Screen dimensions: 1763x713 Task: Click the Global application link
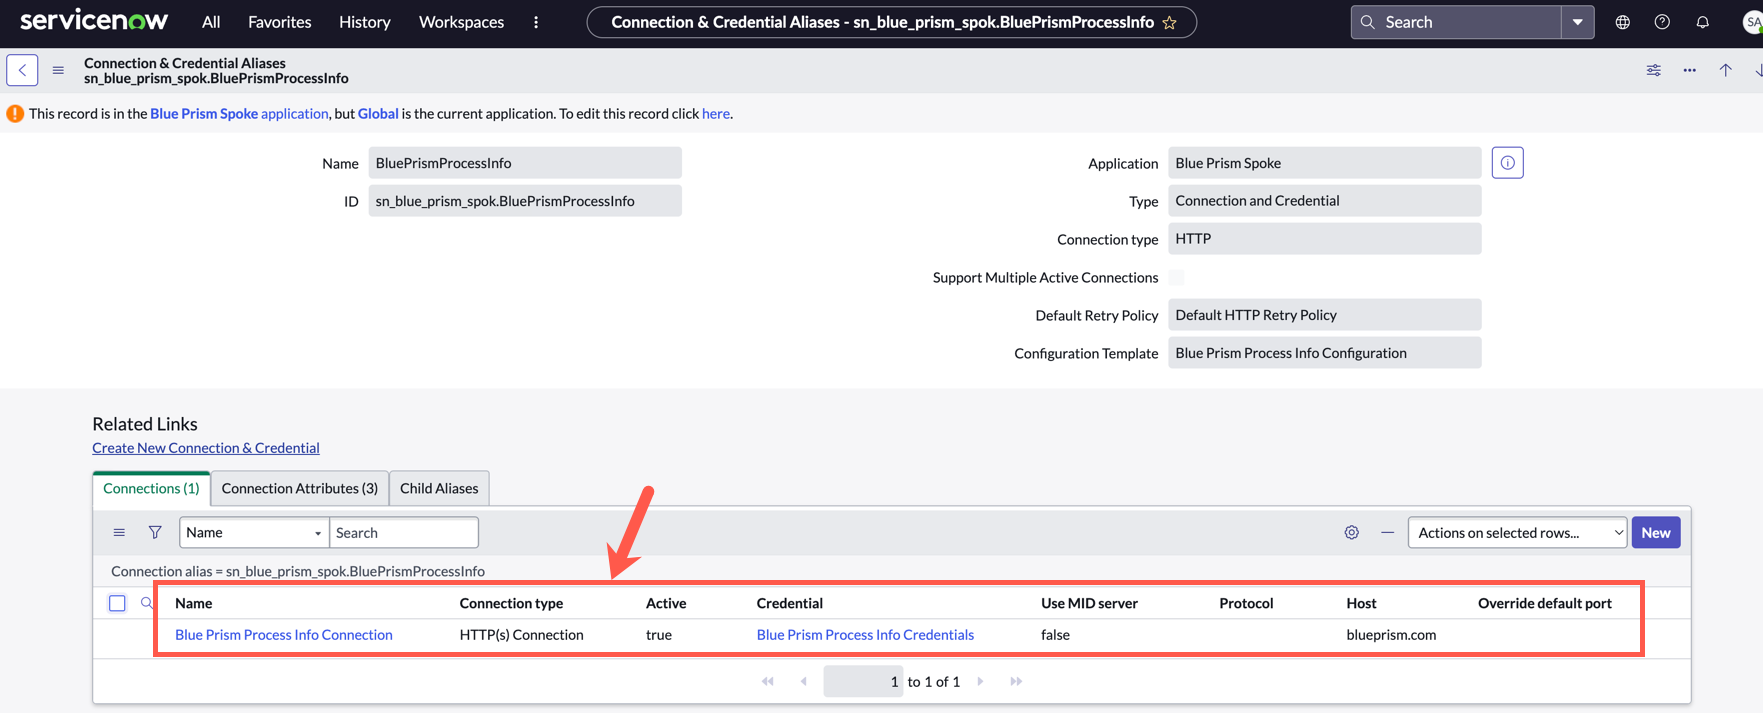[x=378, y=114]
